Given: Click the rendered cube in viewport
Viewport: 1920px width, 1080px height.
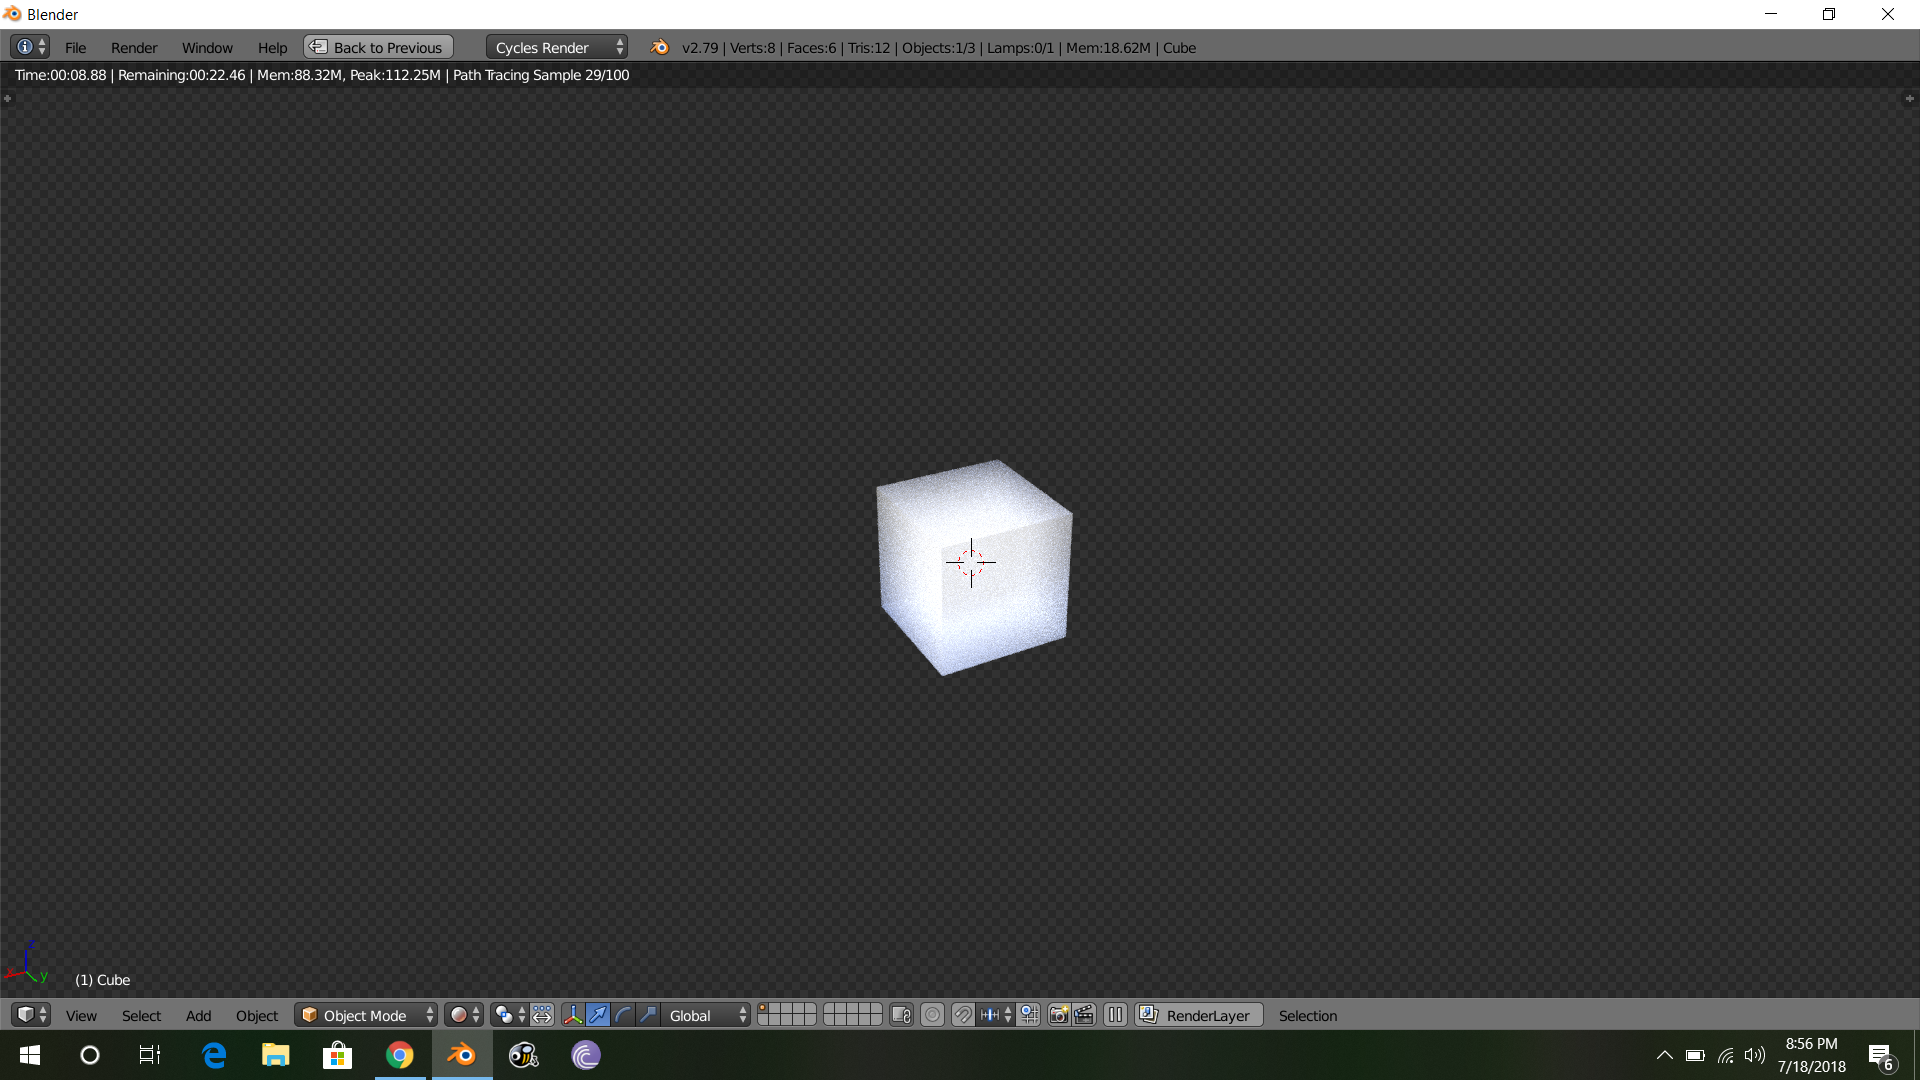Looking at the screenshot, I should (973, 567).
